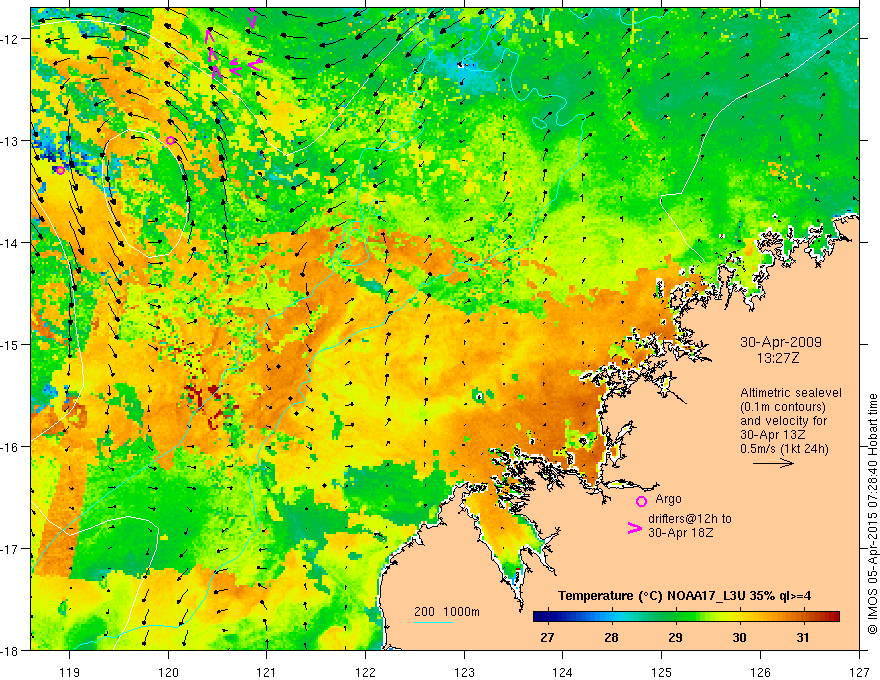Viewport: 880px width, 680px height.
Task: Click the '126' longitude axis label
Action: click(x=760, y=672)
